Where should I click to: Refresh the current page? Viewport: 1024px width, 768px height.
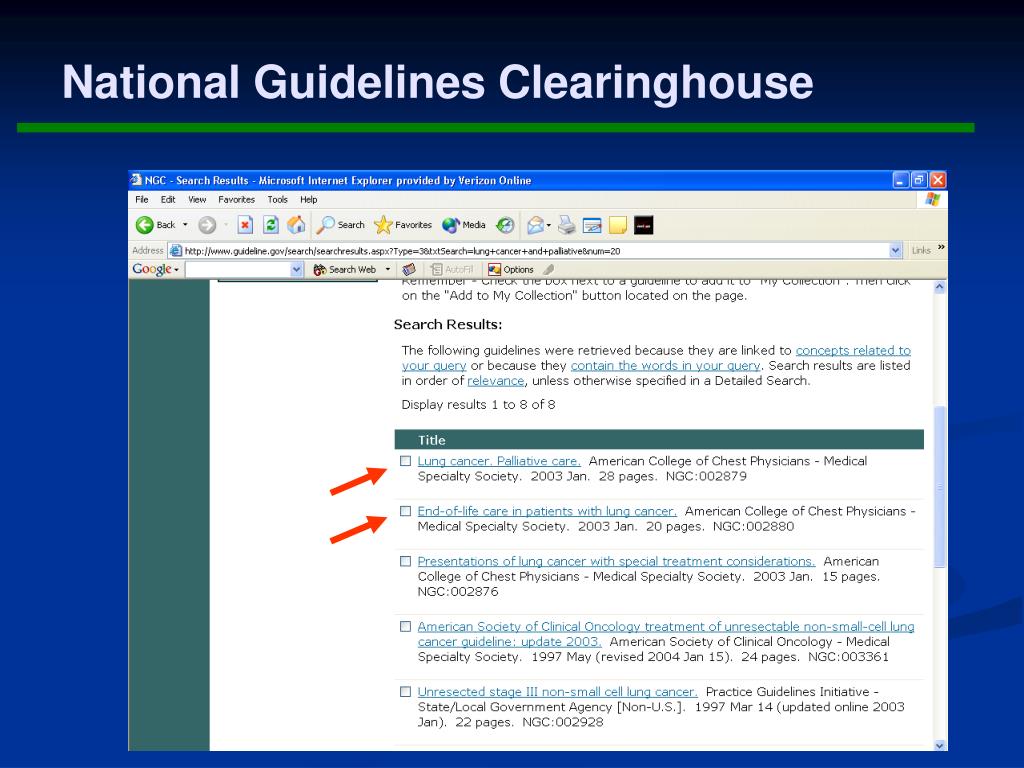(270, 225)
